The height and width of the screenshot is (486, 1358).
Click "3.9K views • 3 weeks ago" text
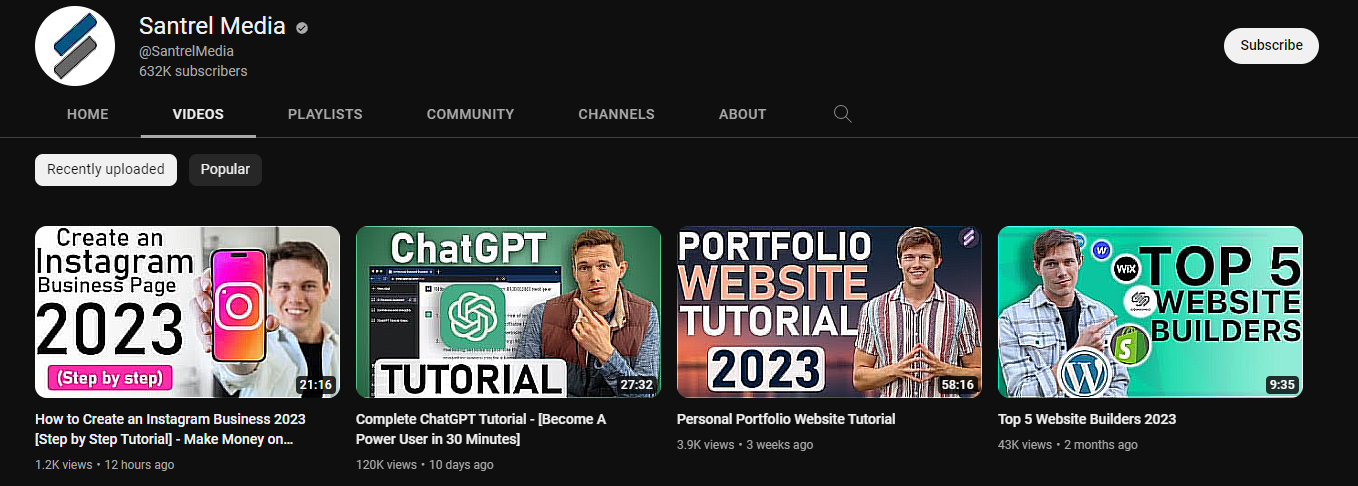(x=745, y=445)
